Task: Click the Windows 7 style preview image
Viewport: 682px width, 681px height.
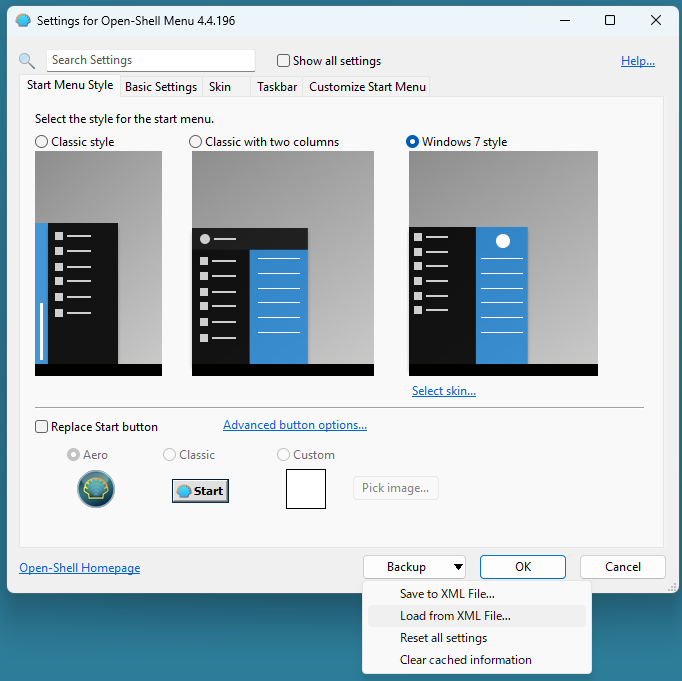Action: pos(503,263)
